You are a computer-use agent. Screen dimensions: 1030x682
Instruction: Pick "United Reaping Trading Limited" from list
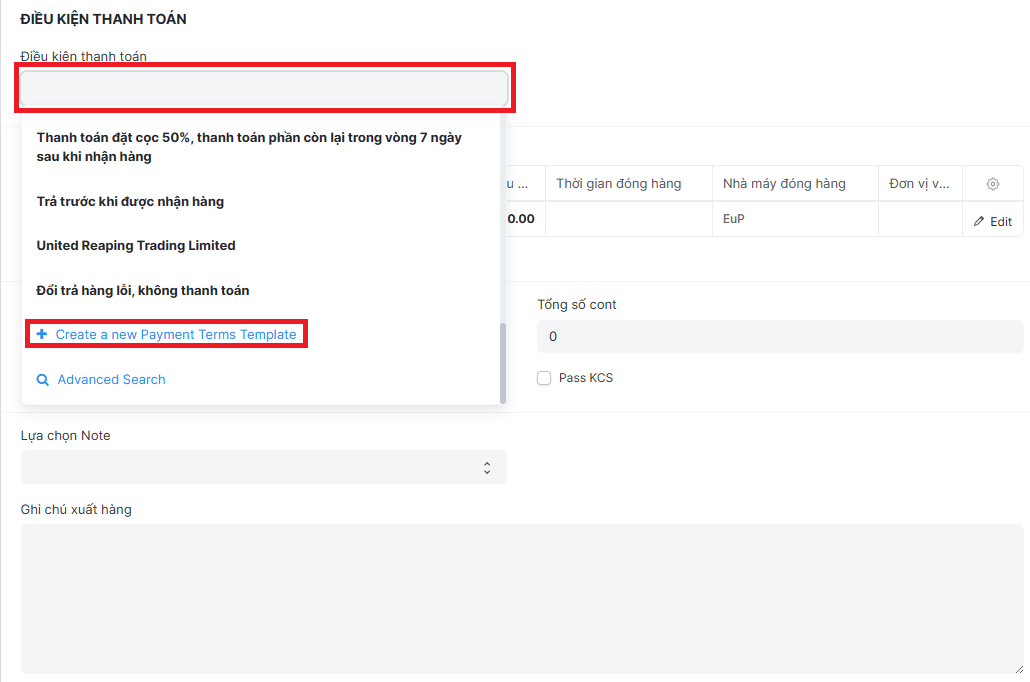[x=136, y=246]
